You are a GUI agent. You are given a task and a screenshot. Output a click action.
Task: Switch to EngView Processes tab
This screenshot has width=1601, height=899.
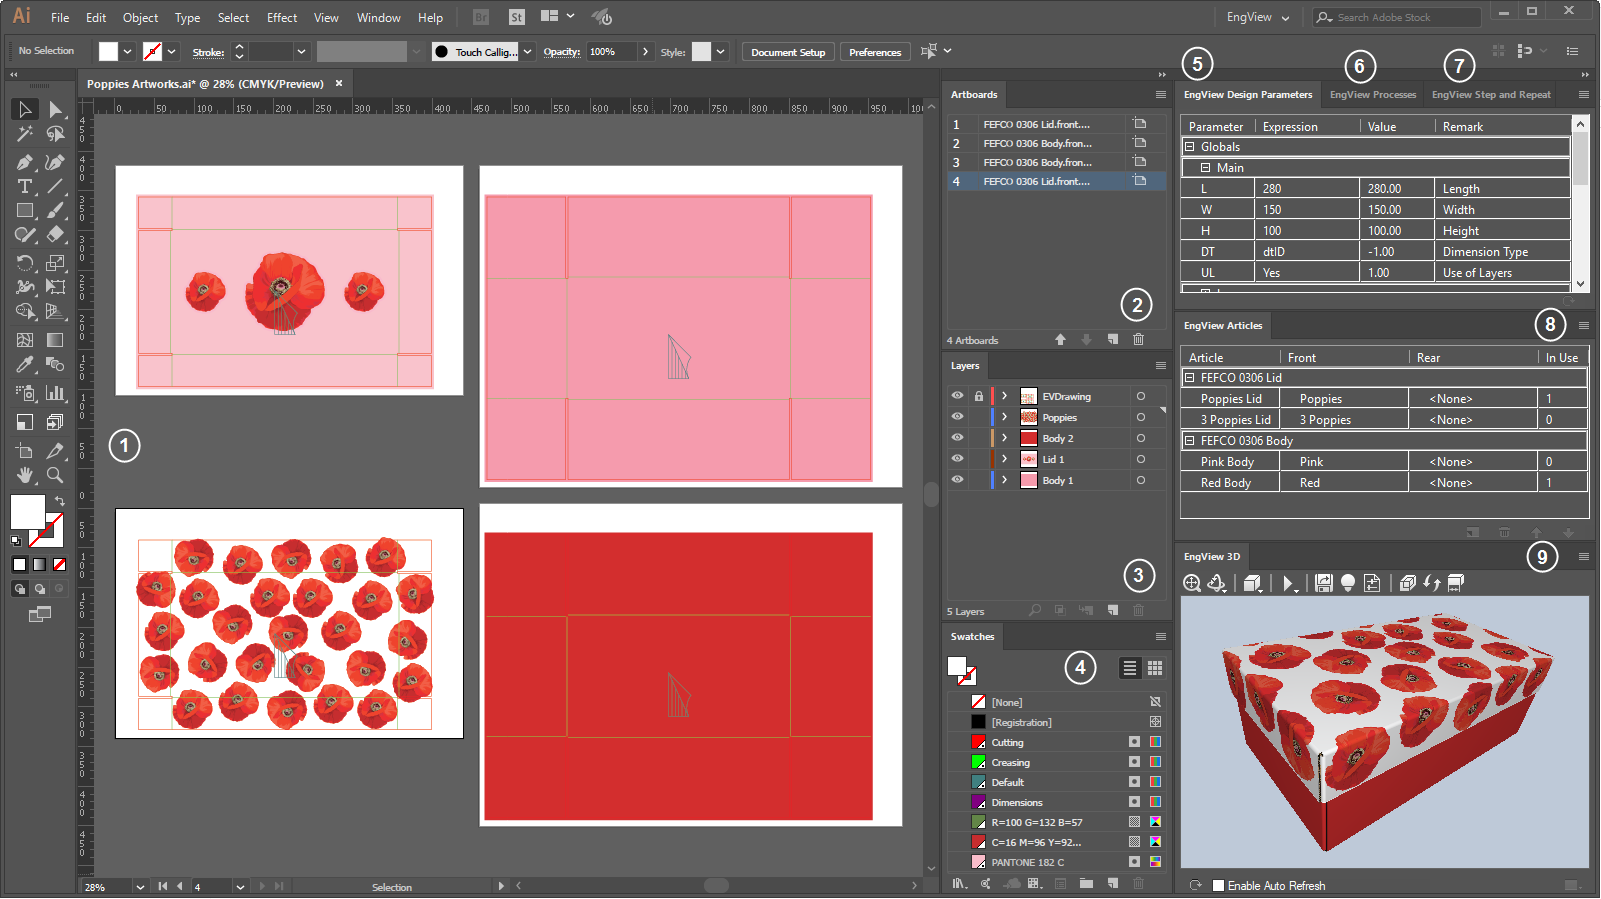click(x=1372, y=95)
